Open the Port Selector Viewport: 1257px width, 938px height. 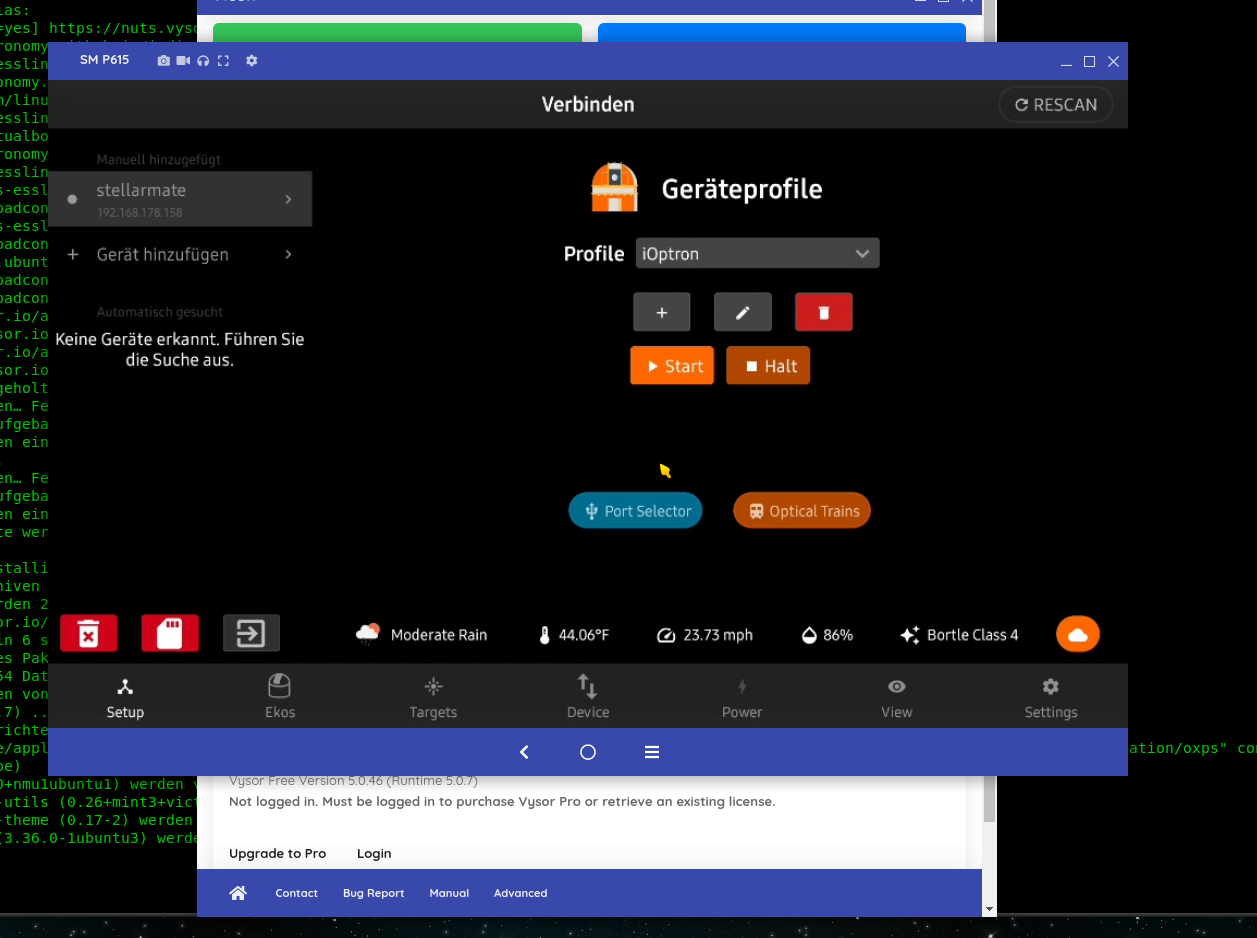pyautogui.click(x=636, y=511)
